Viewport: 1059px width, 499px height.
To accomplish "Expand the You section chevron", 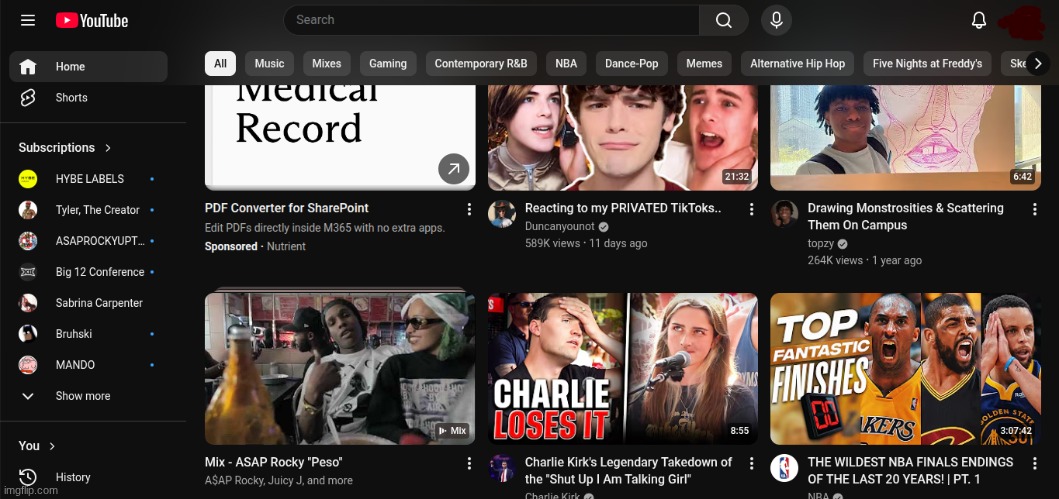I will (53, 446).
